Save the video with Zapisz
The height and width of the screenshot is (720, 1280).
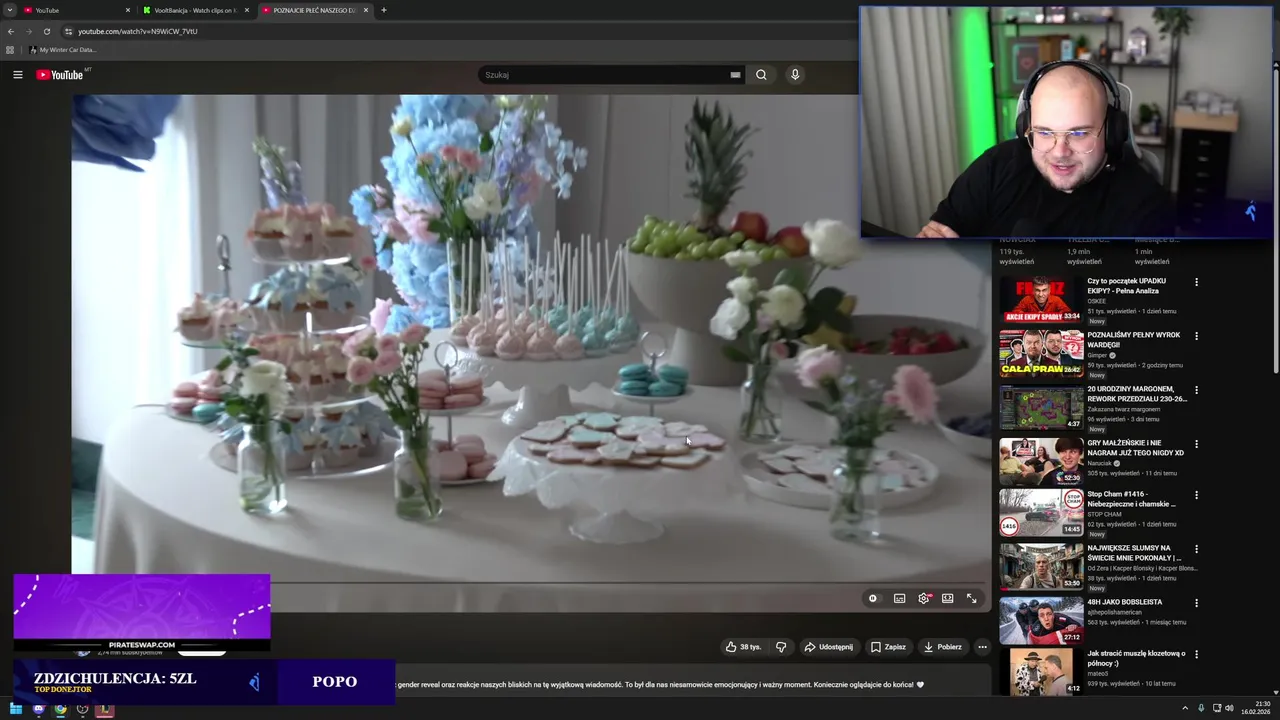pyautogui.click(x=888, y=647)
